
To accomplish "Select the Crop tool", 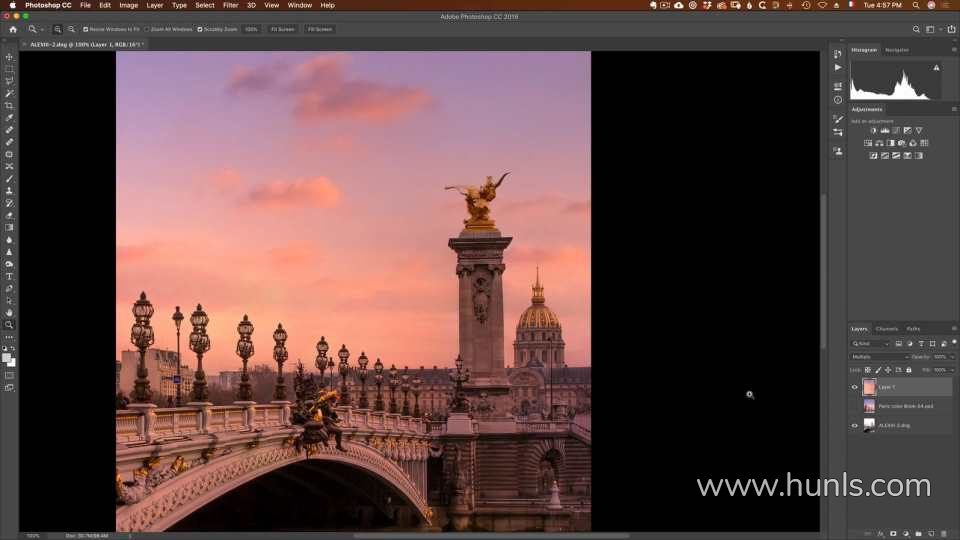I will pos(10,106).
